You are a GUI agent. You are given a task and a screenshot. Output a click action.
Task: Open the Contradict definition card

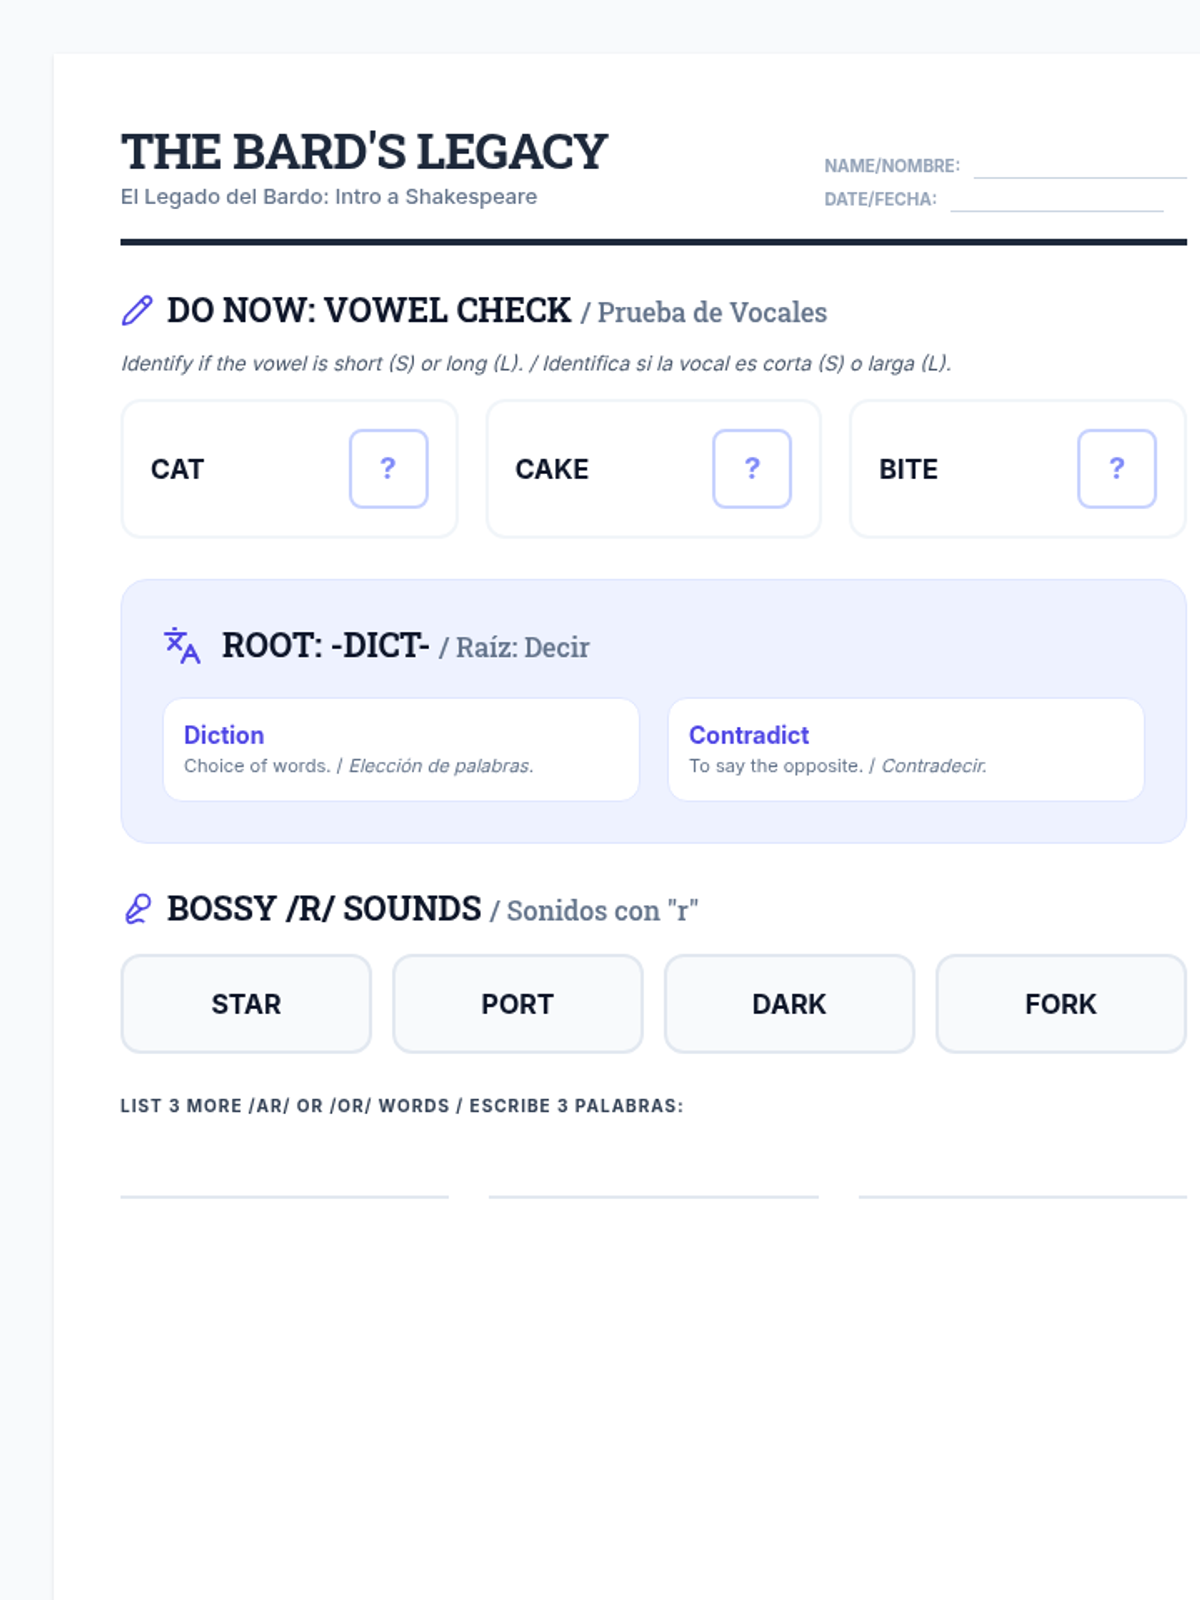(x=906, y=749)
